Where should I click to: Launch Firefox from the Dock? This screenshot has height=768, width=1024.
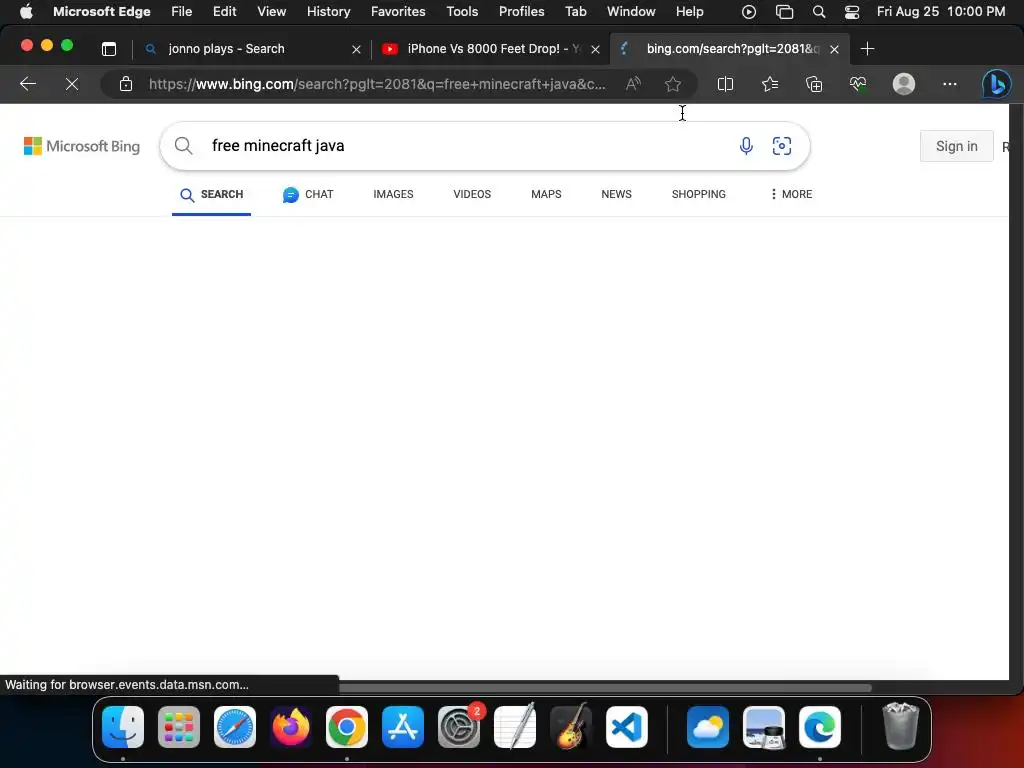291,727
